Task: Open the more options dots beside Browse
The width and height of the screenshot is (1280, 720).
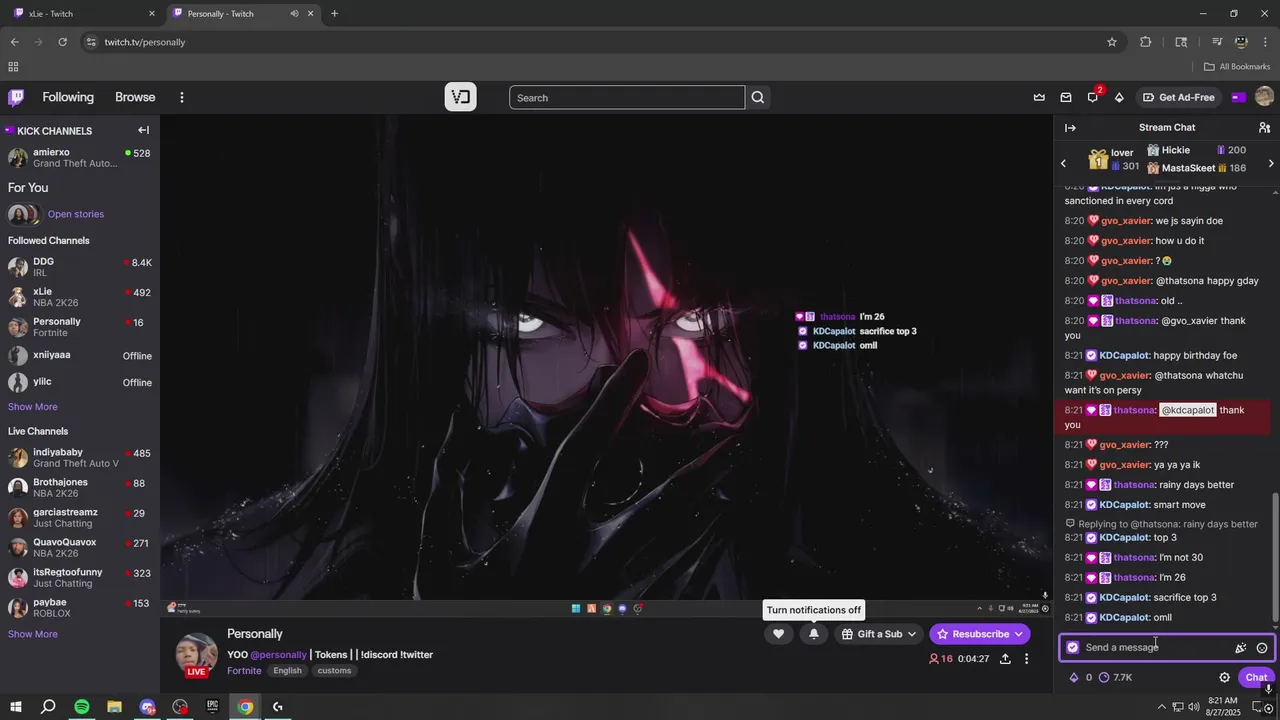Action: 181,97
